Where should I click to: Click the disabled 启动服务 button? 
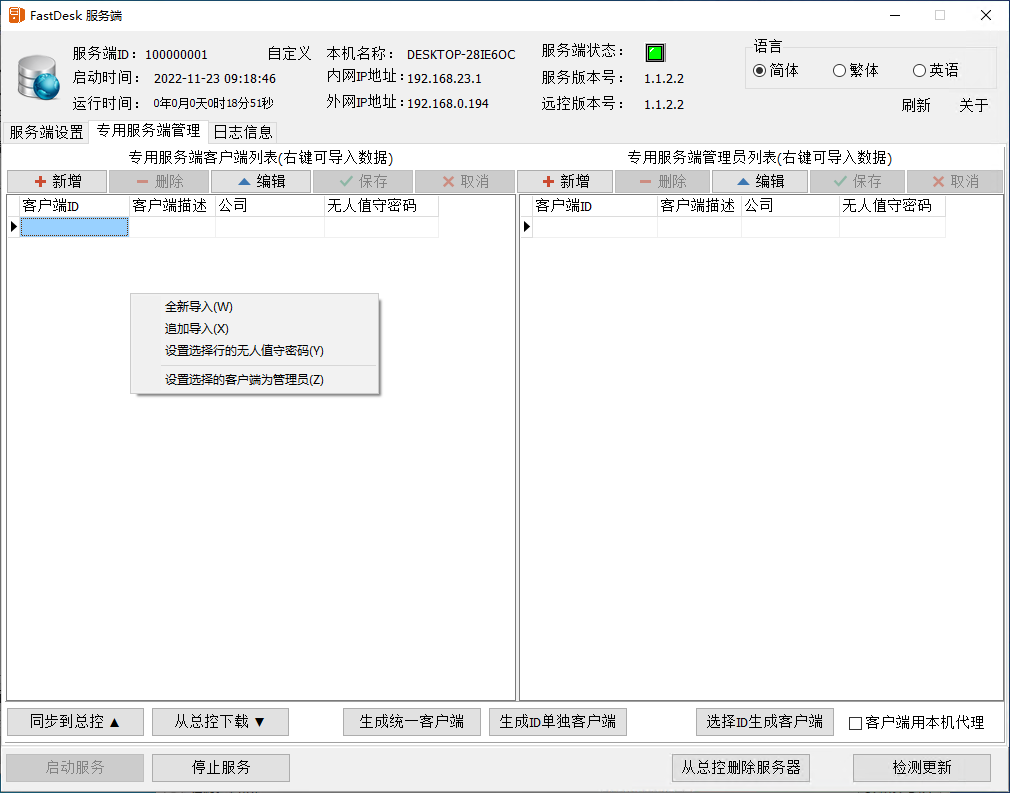coord(75,767)
